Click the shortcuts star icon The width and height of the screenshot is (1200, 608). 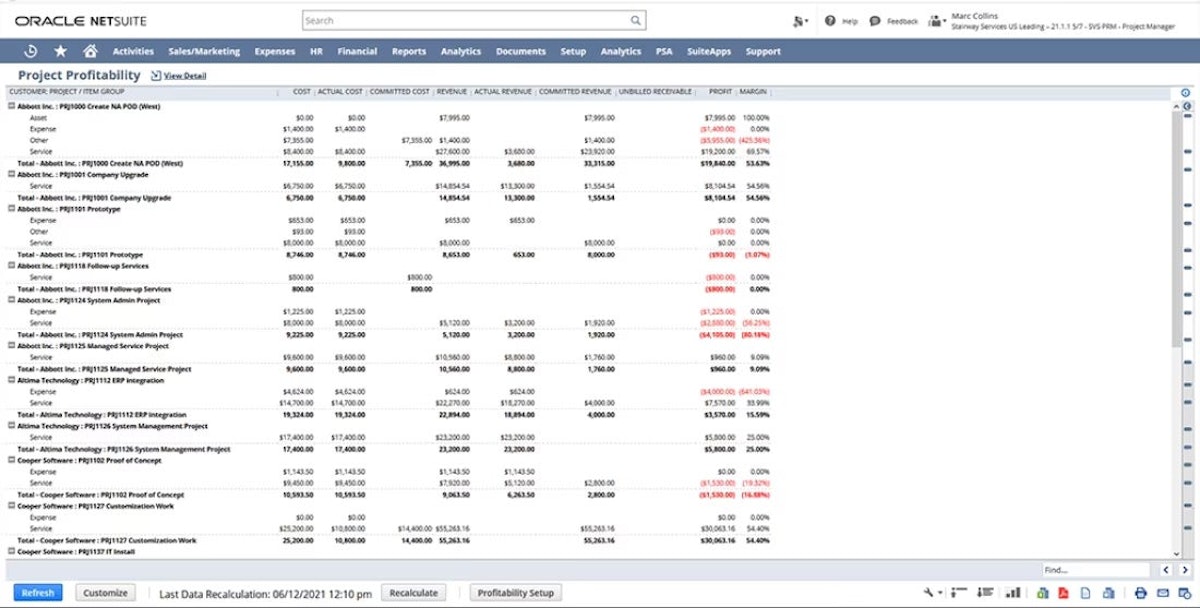tap(62, 51)
